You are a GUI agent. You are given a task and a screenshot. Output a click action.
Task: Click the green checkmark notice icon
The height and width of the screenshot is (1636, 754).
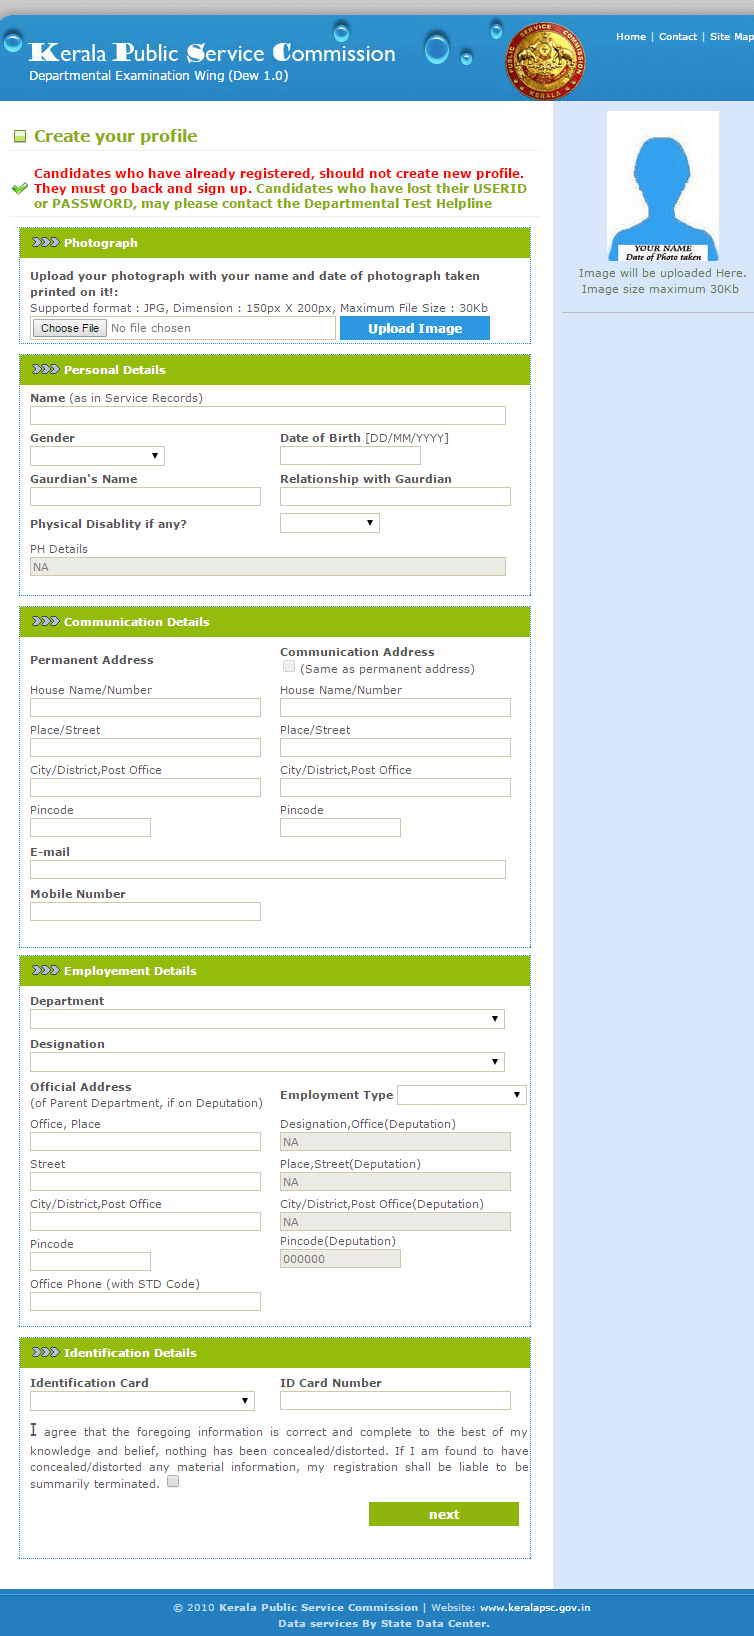pyautogui.click(x=19, y=188)
